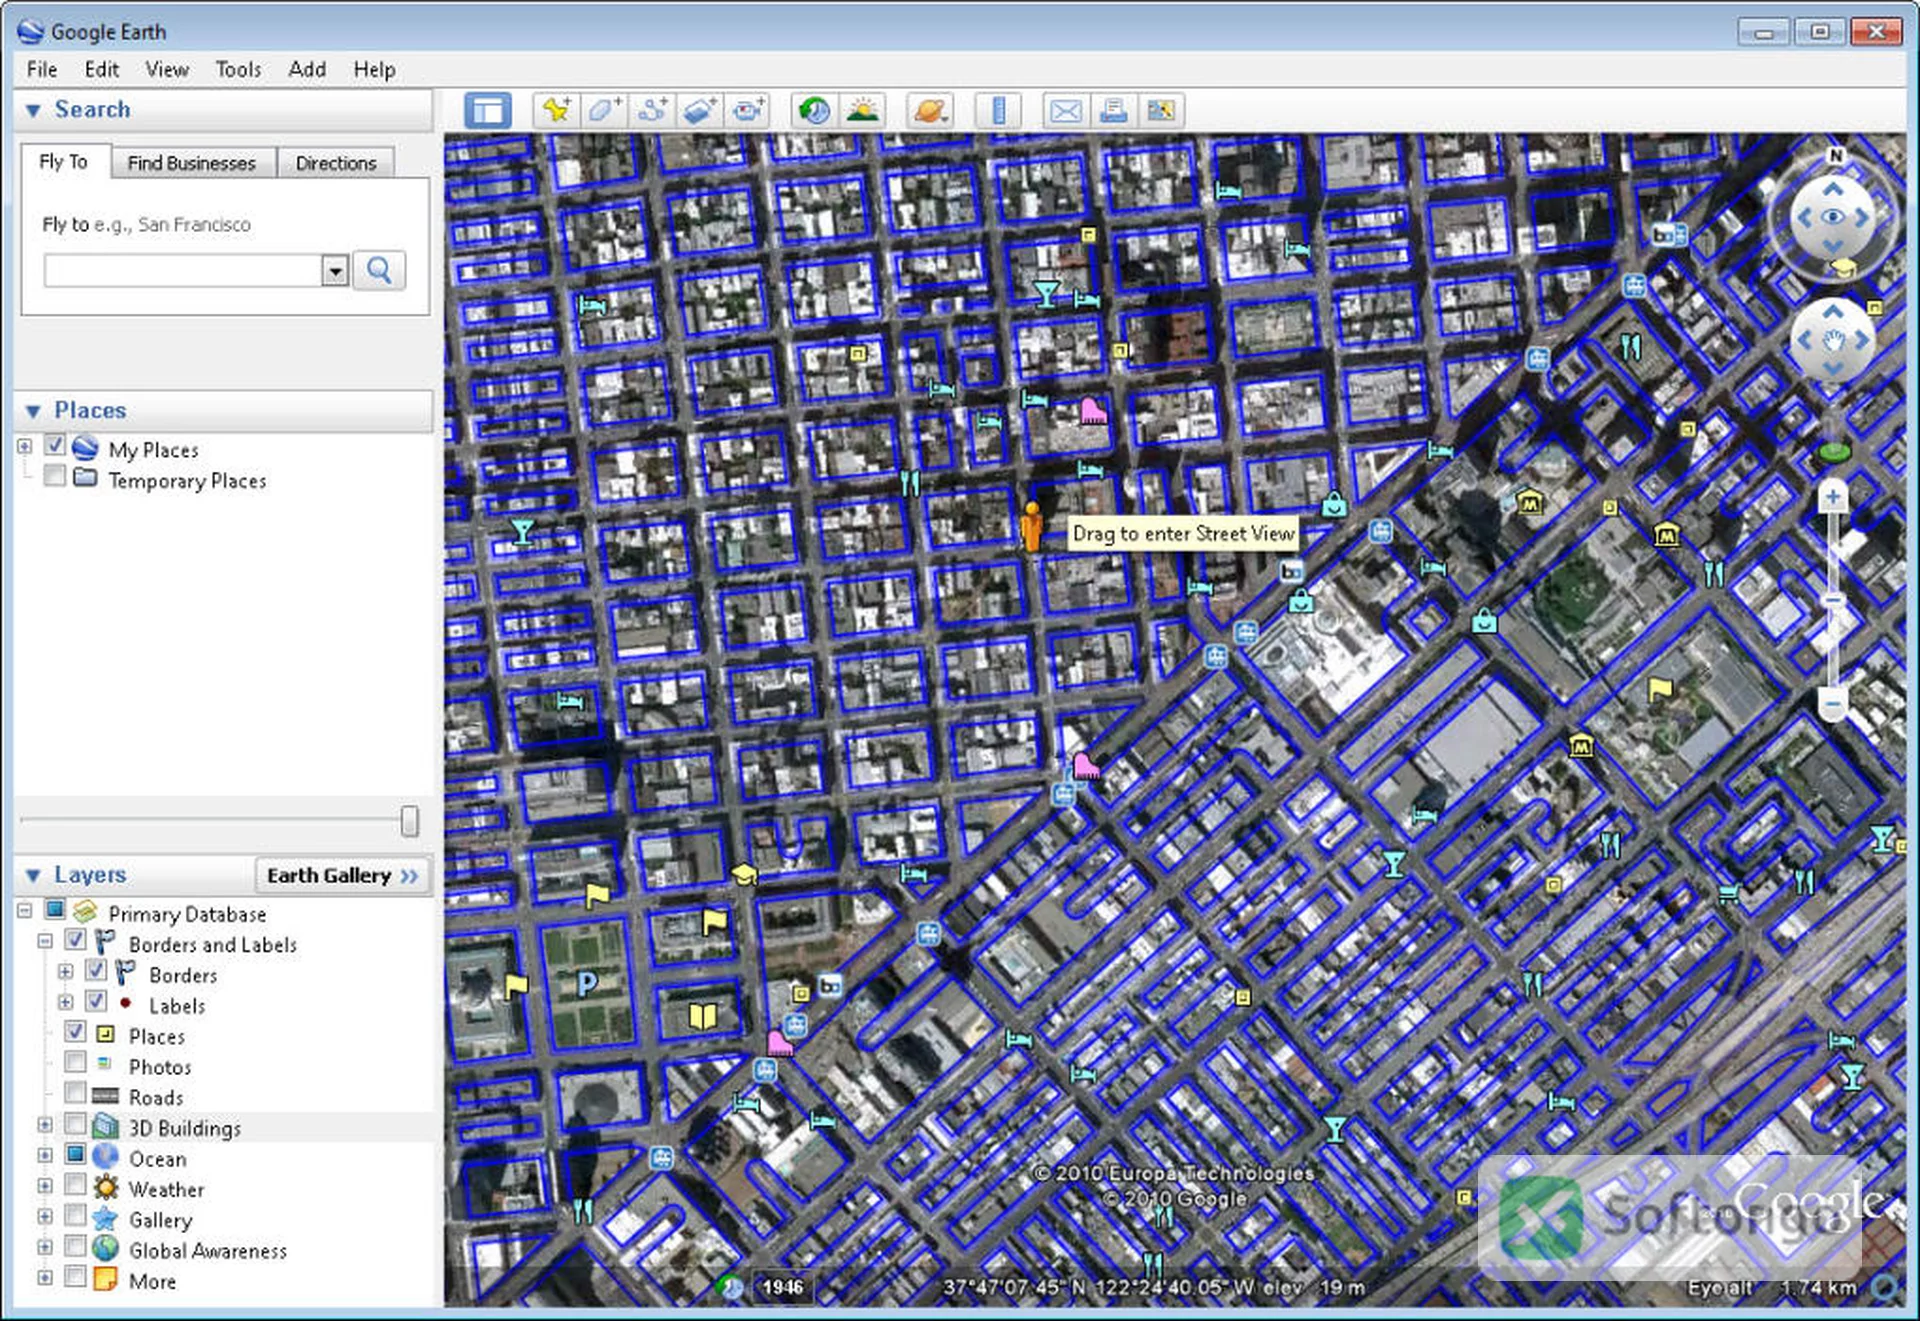Click the Places opacity slider handle

409,821
